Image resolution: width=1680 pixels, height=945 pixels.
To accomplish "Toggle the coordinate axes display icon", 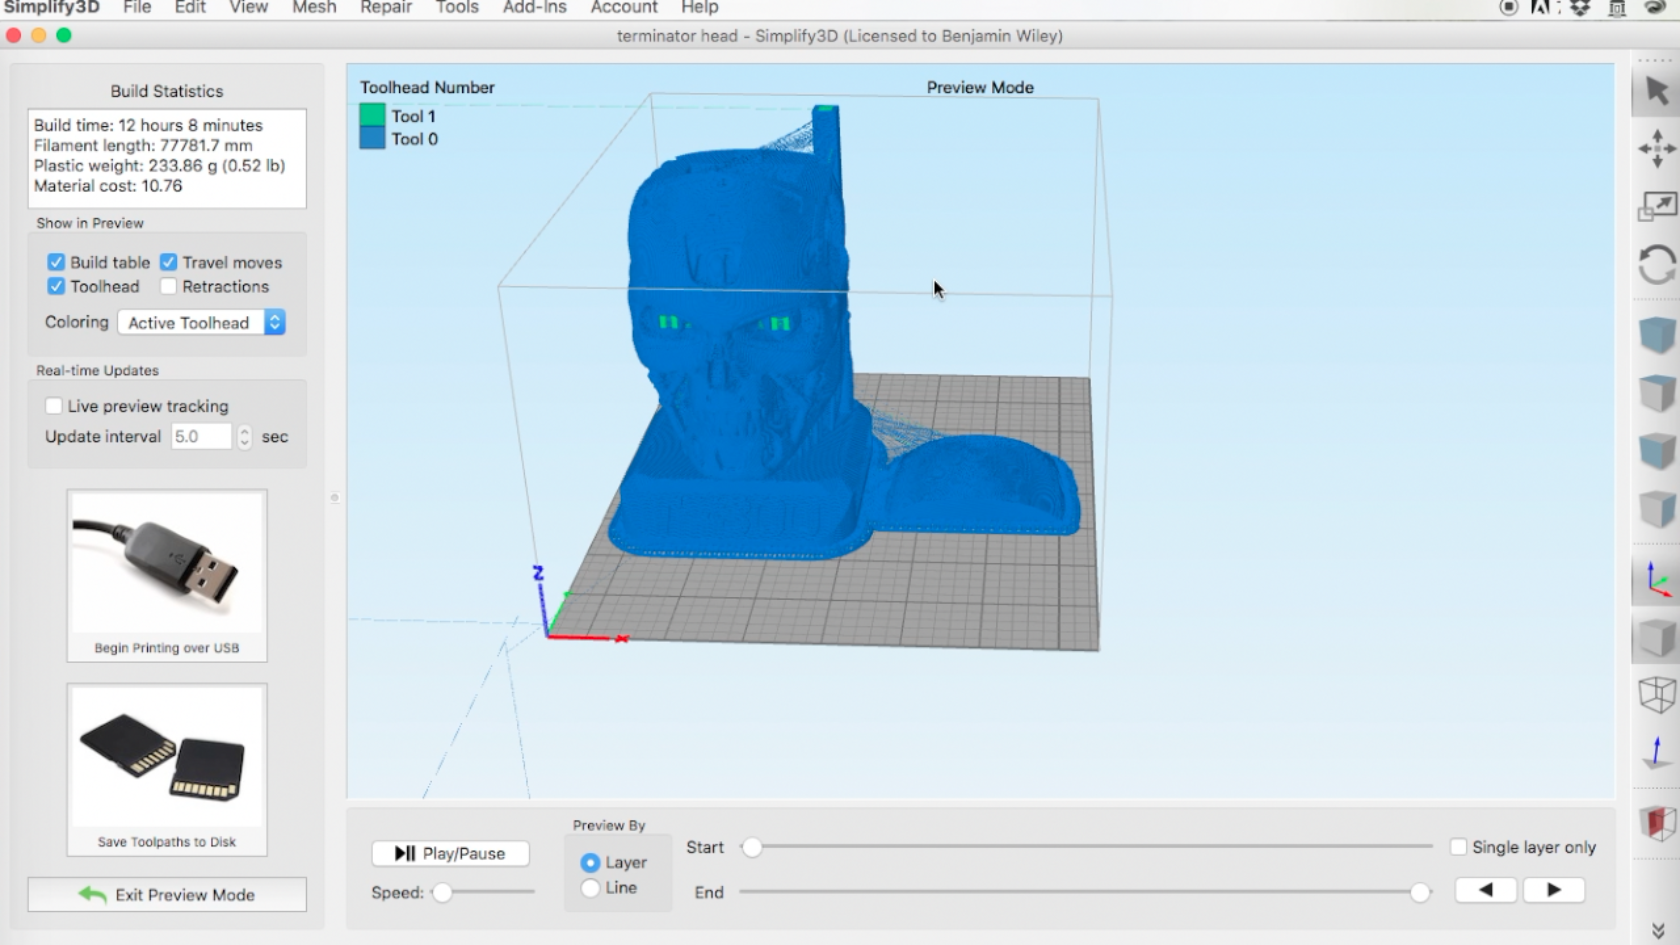I will click(1656, 579).
